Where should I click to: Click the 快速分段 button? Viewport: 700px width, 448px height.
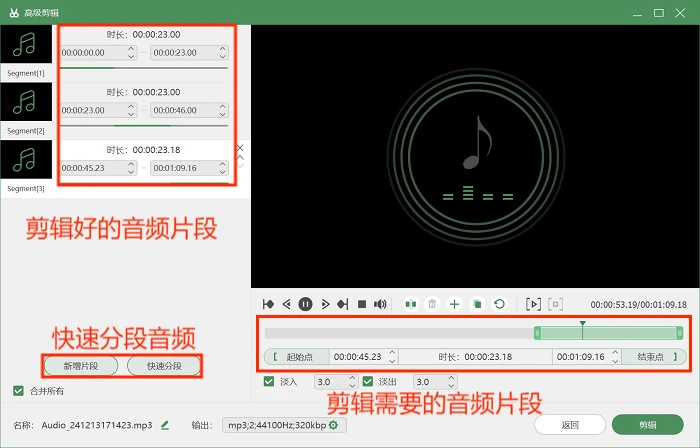click(x=164, y=366)
